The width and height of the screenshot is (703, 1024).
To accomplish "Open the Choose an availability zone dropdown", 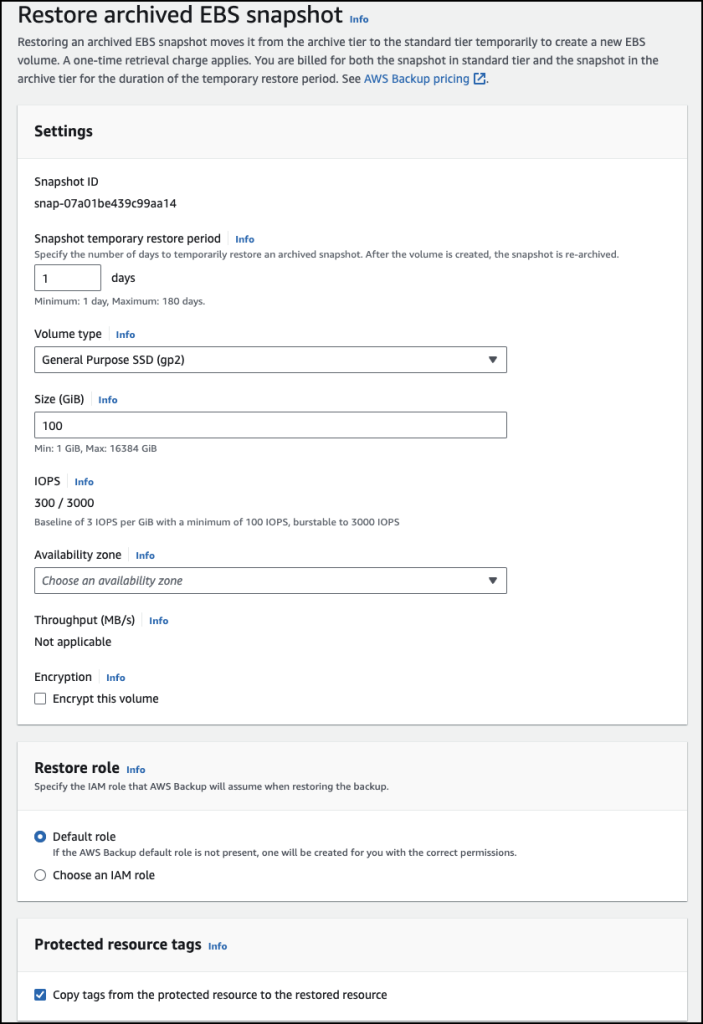I will (270, 580).
